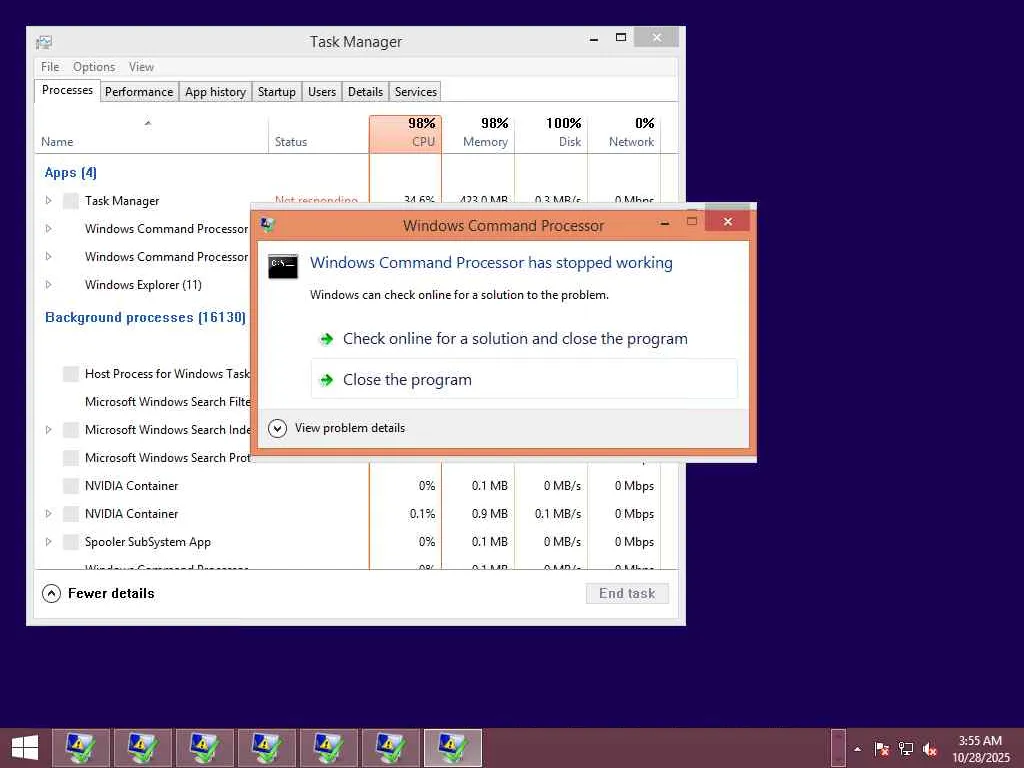
Task: Click Close the program option
Action: point(524,379)
